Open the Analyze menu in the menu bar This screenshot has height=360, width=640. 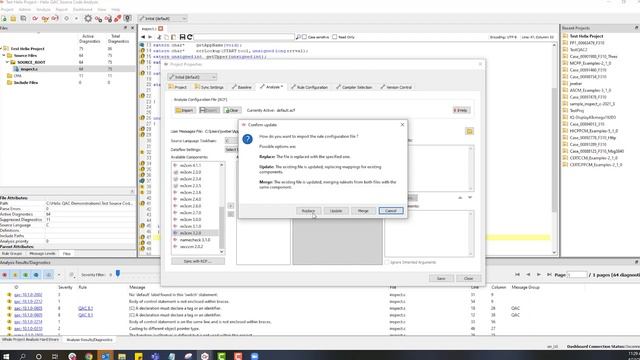click(x=43, y=9)
